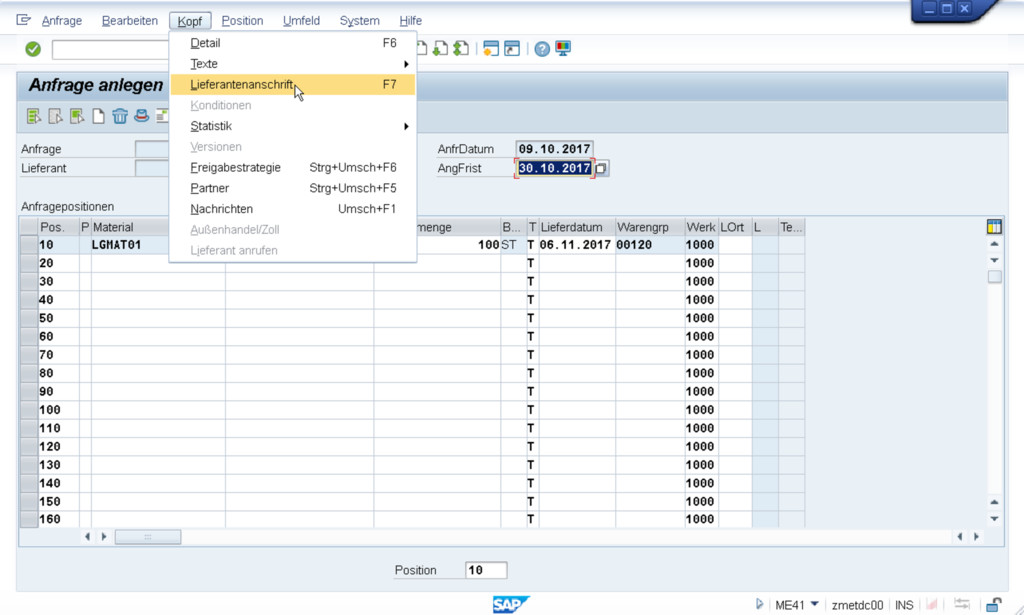
Task: Click the blank page icon in application toolbar
Action: click(98, 116)
